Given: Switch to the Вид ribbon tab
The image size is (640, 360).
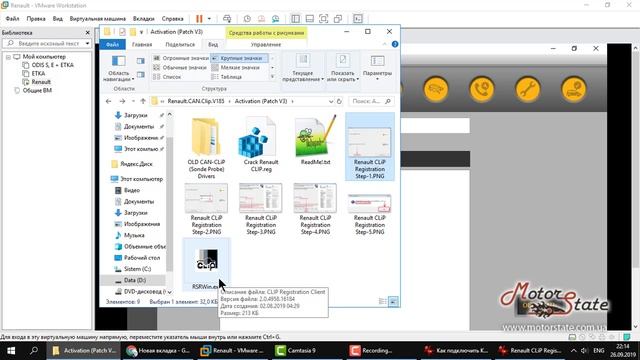Looking at the screenshot, I should pos(213,44).
